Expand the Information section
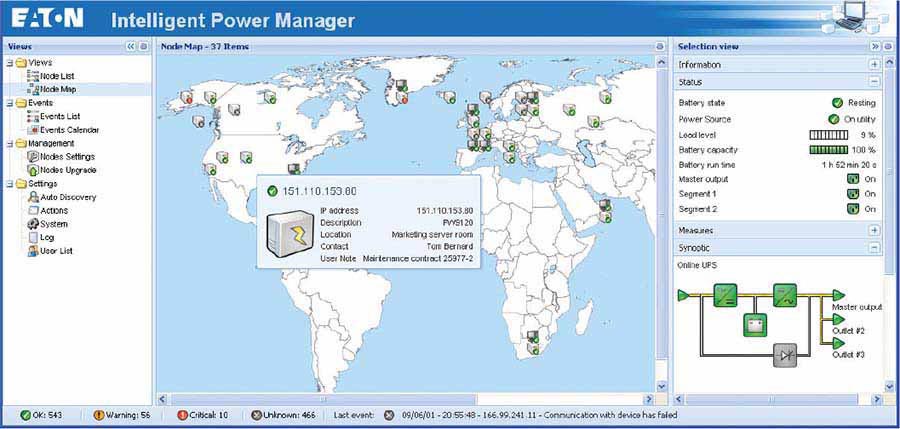 (874, 65)
